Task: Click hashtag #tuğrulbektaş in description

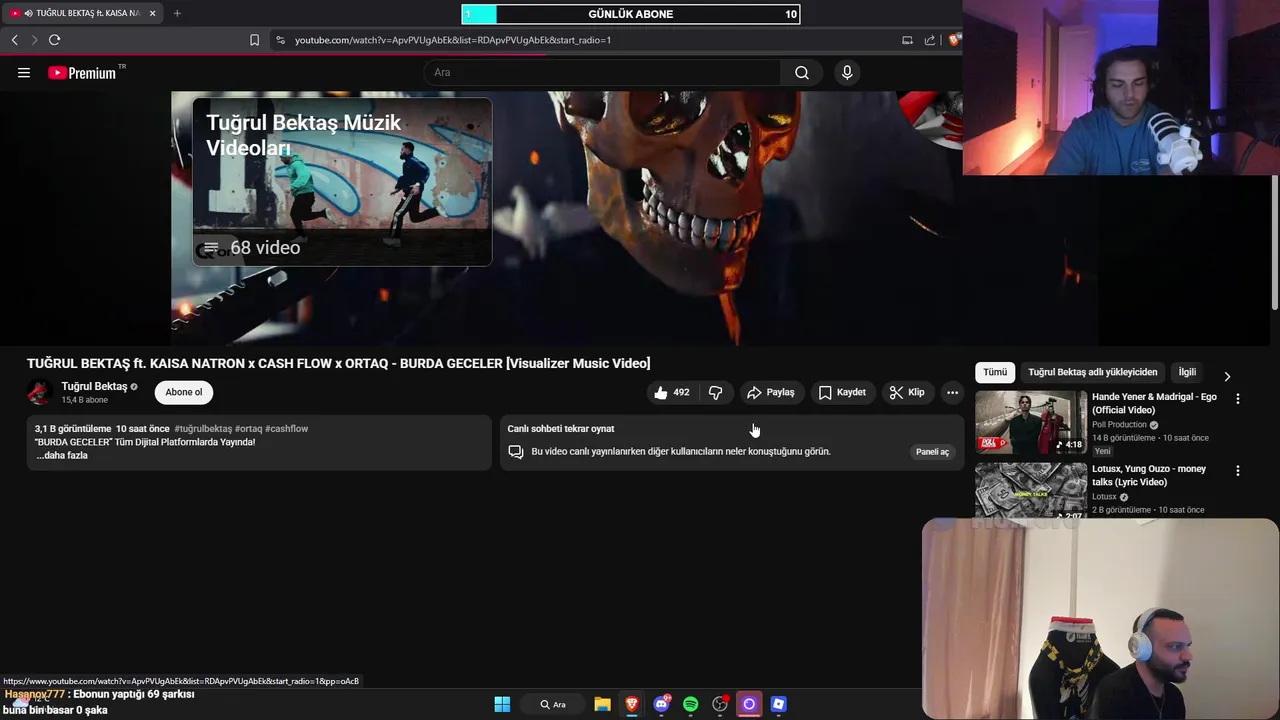Action: pyautogui.click(x=203, y=428)
